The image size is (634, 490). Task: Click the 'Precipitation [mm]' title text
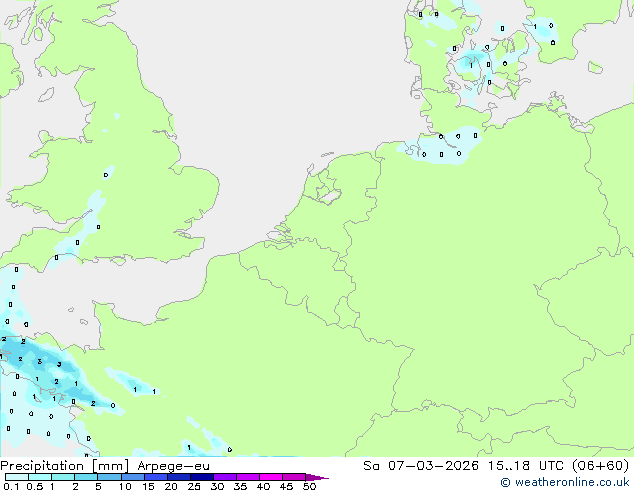[65, 466]
